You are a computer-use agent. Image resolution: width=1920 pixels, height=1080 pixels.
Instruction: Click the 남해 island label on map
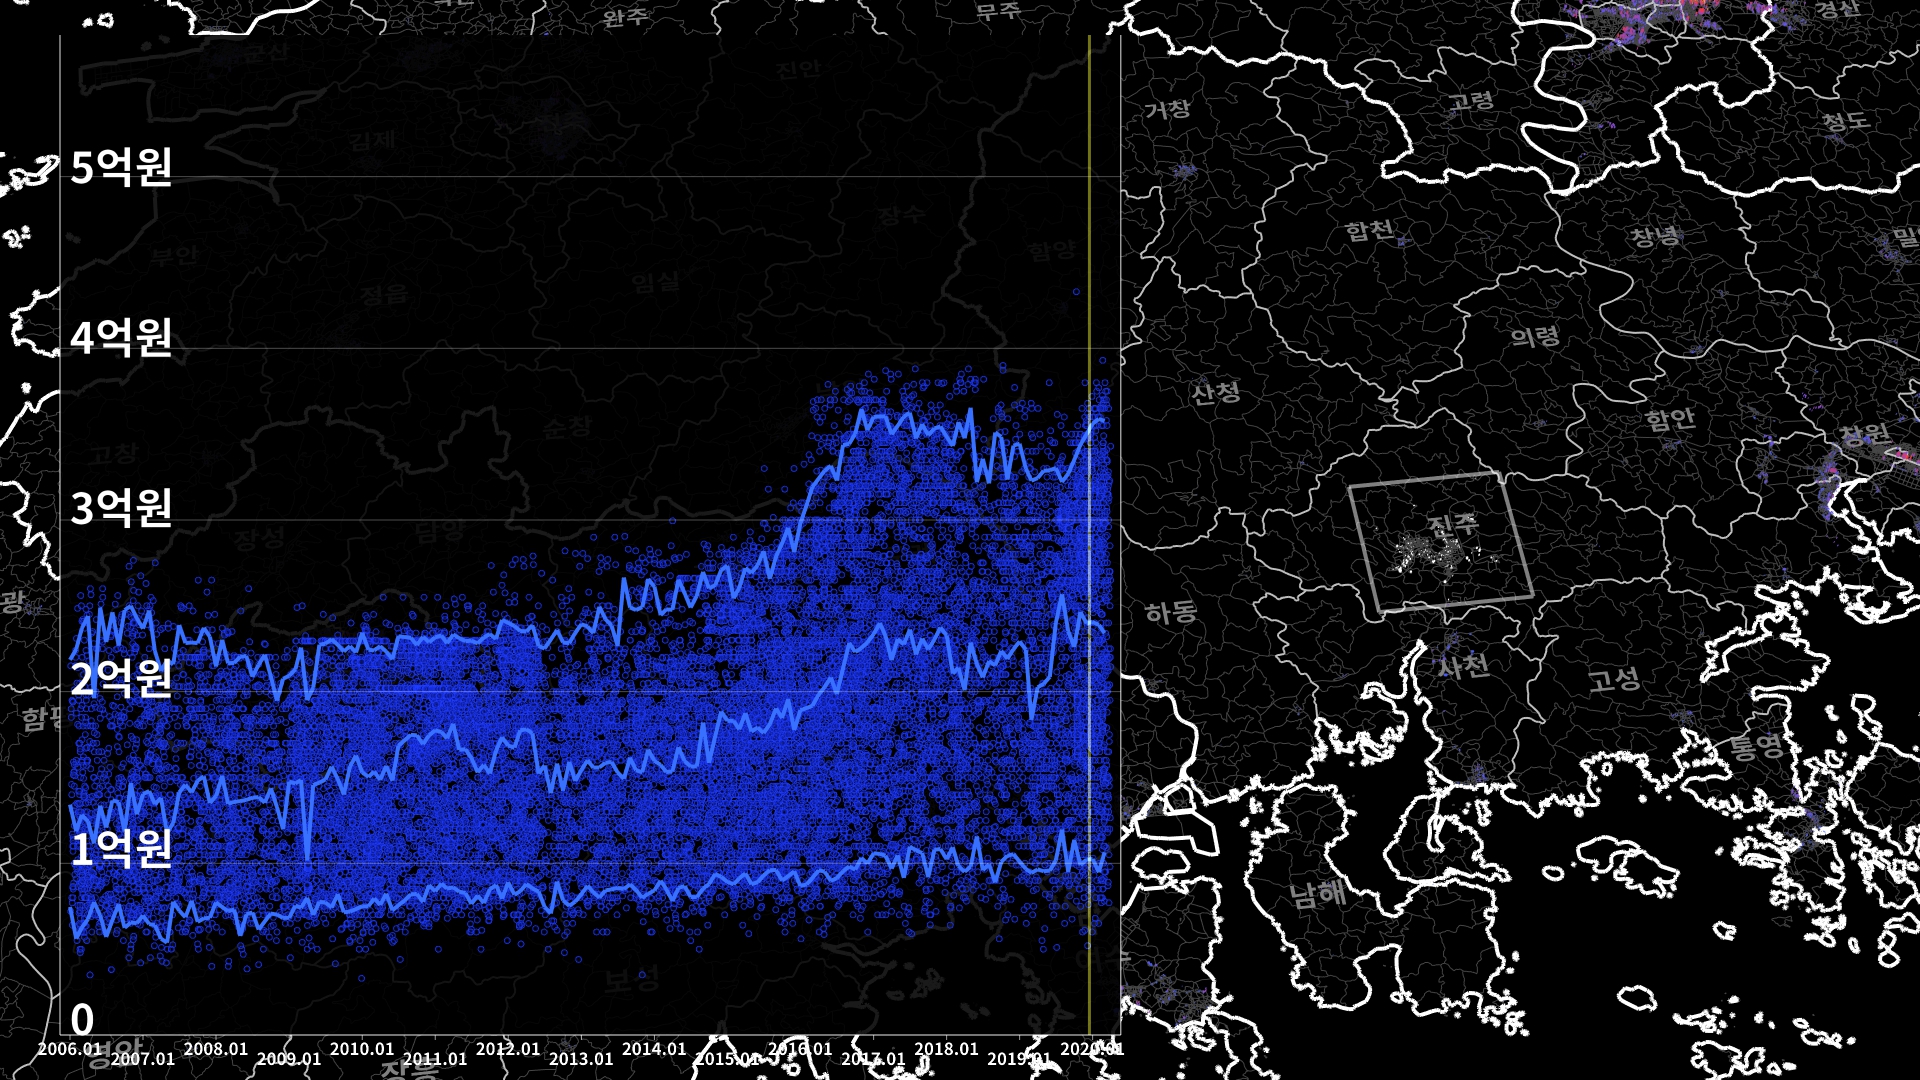[1319, 893]
